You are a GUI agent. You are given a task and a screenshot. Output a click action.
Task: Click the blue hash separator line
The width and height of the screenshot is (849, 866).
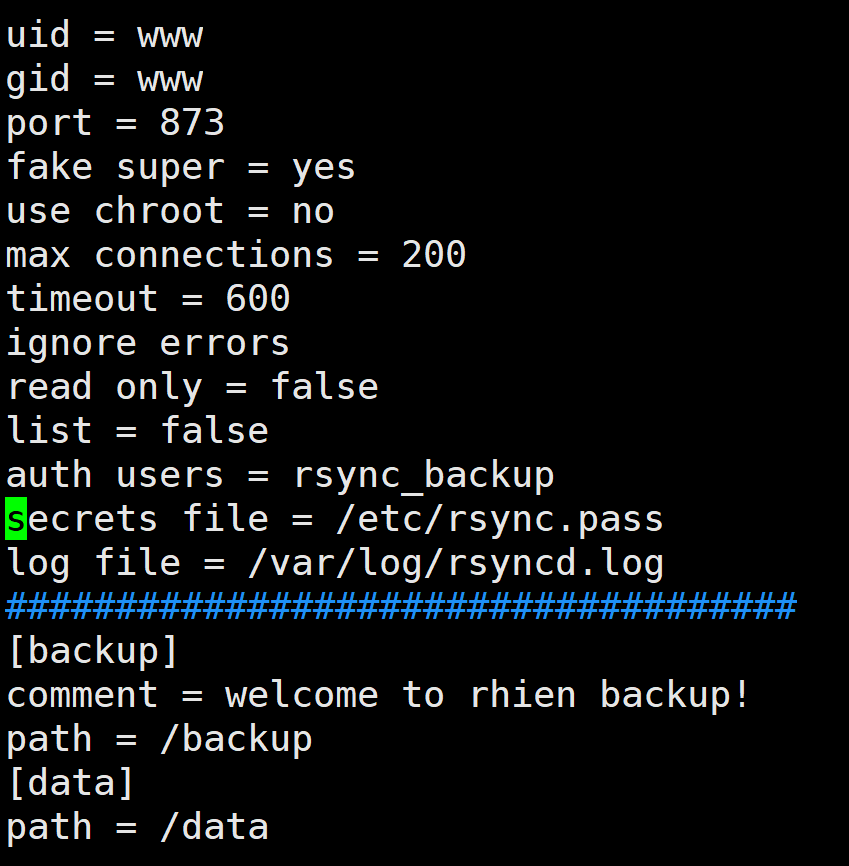pyautogui.click(x=401, y=606)
